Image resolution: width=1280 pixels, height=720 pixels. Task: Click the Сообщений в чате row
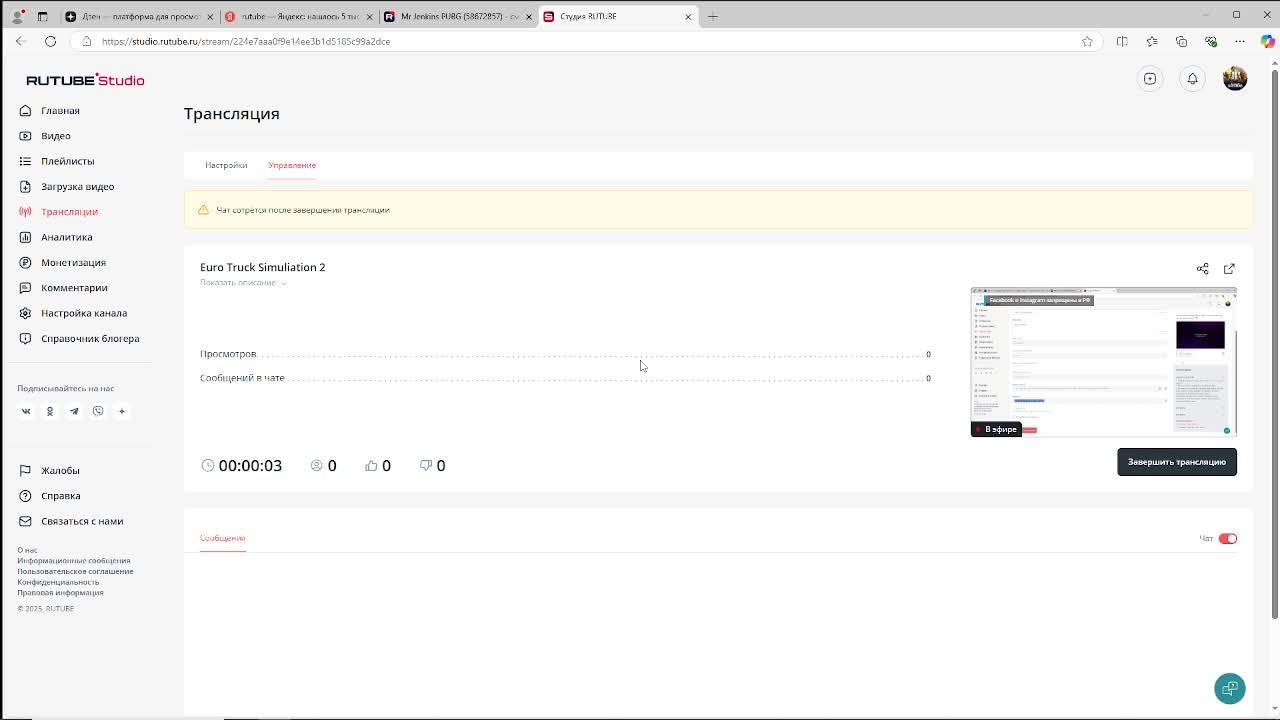[x=565, y=378]
